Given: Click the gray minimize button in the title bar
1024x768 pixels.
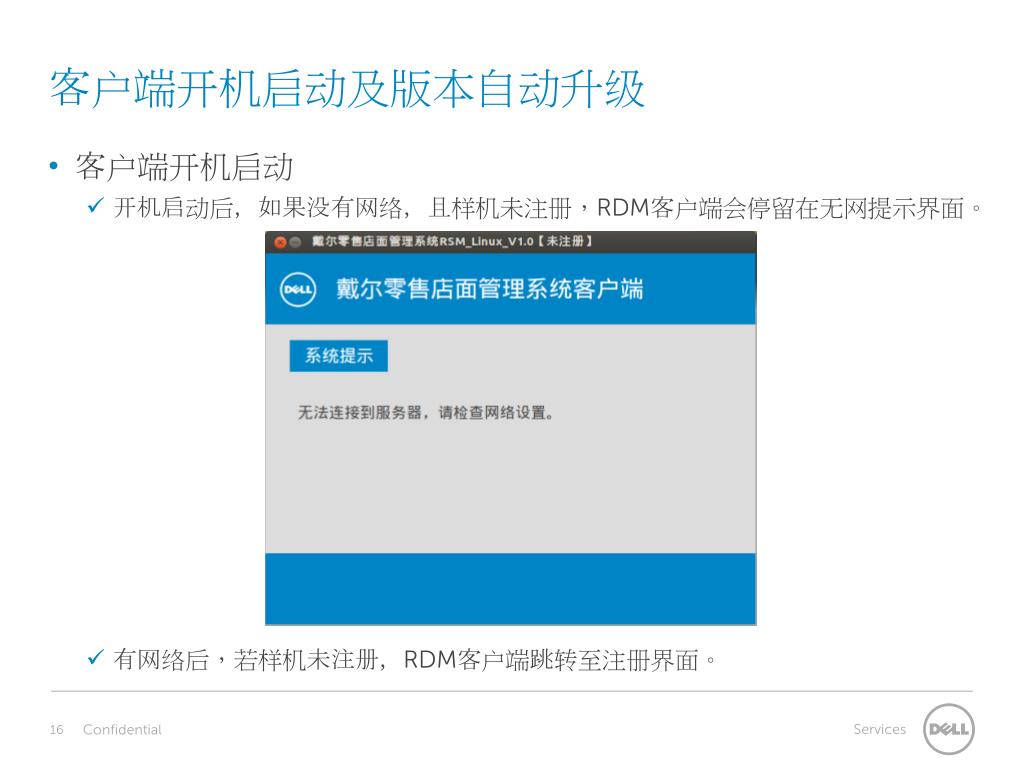Looking at the screenshot, I should (295, 242).
